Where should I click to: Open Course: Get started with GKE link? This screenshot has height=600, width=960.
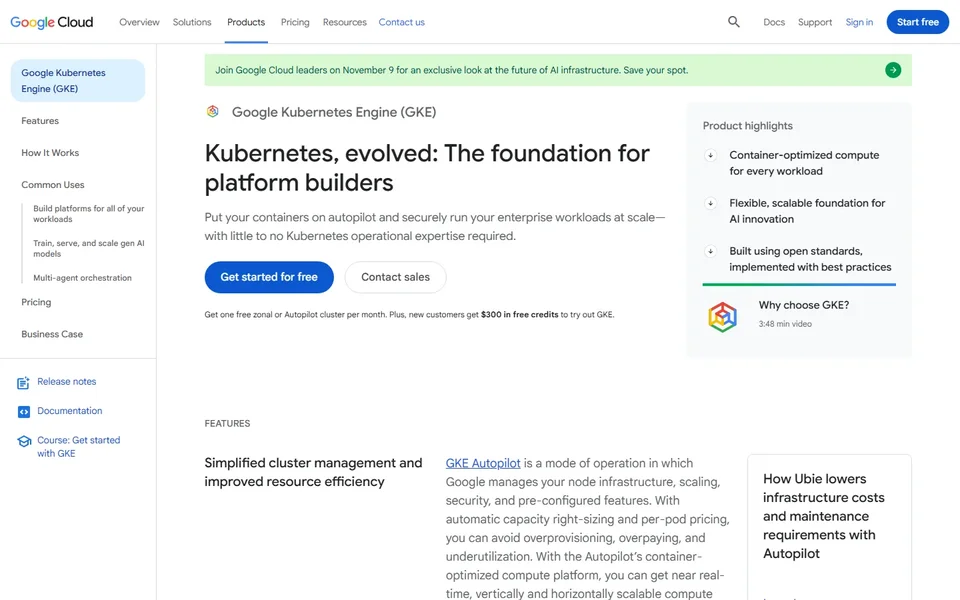tap(78, 447)
